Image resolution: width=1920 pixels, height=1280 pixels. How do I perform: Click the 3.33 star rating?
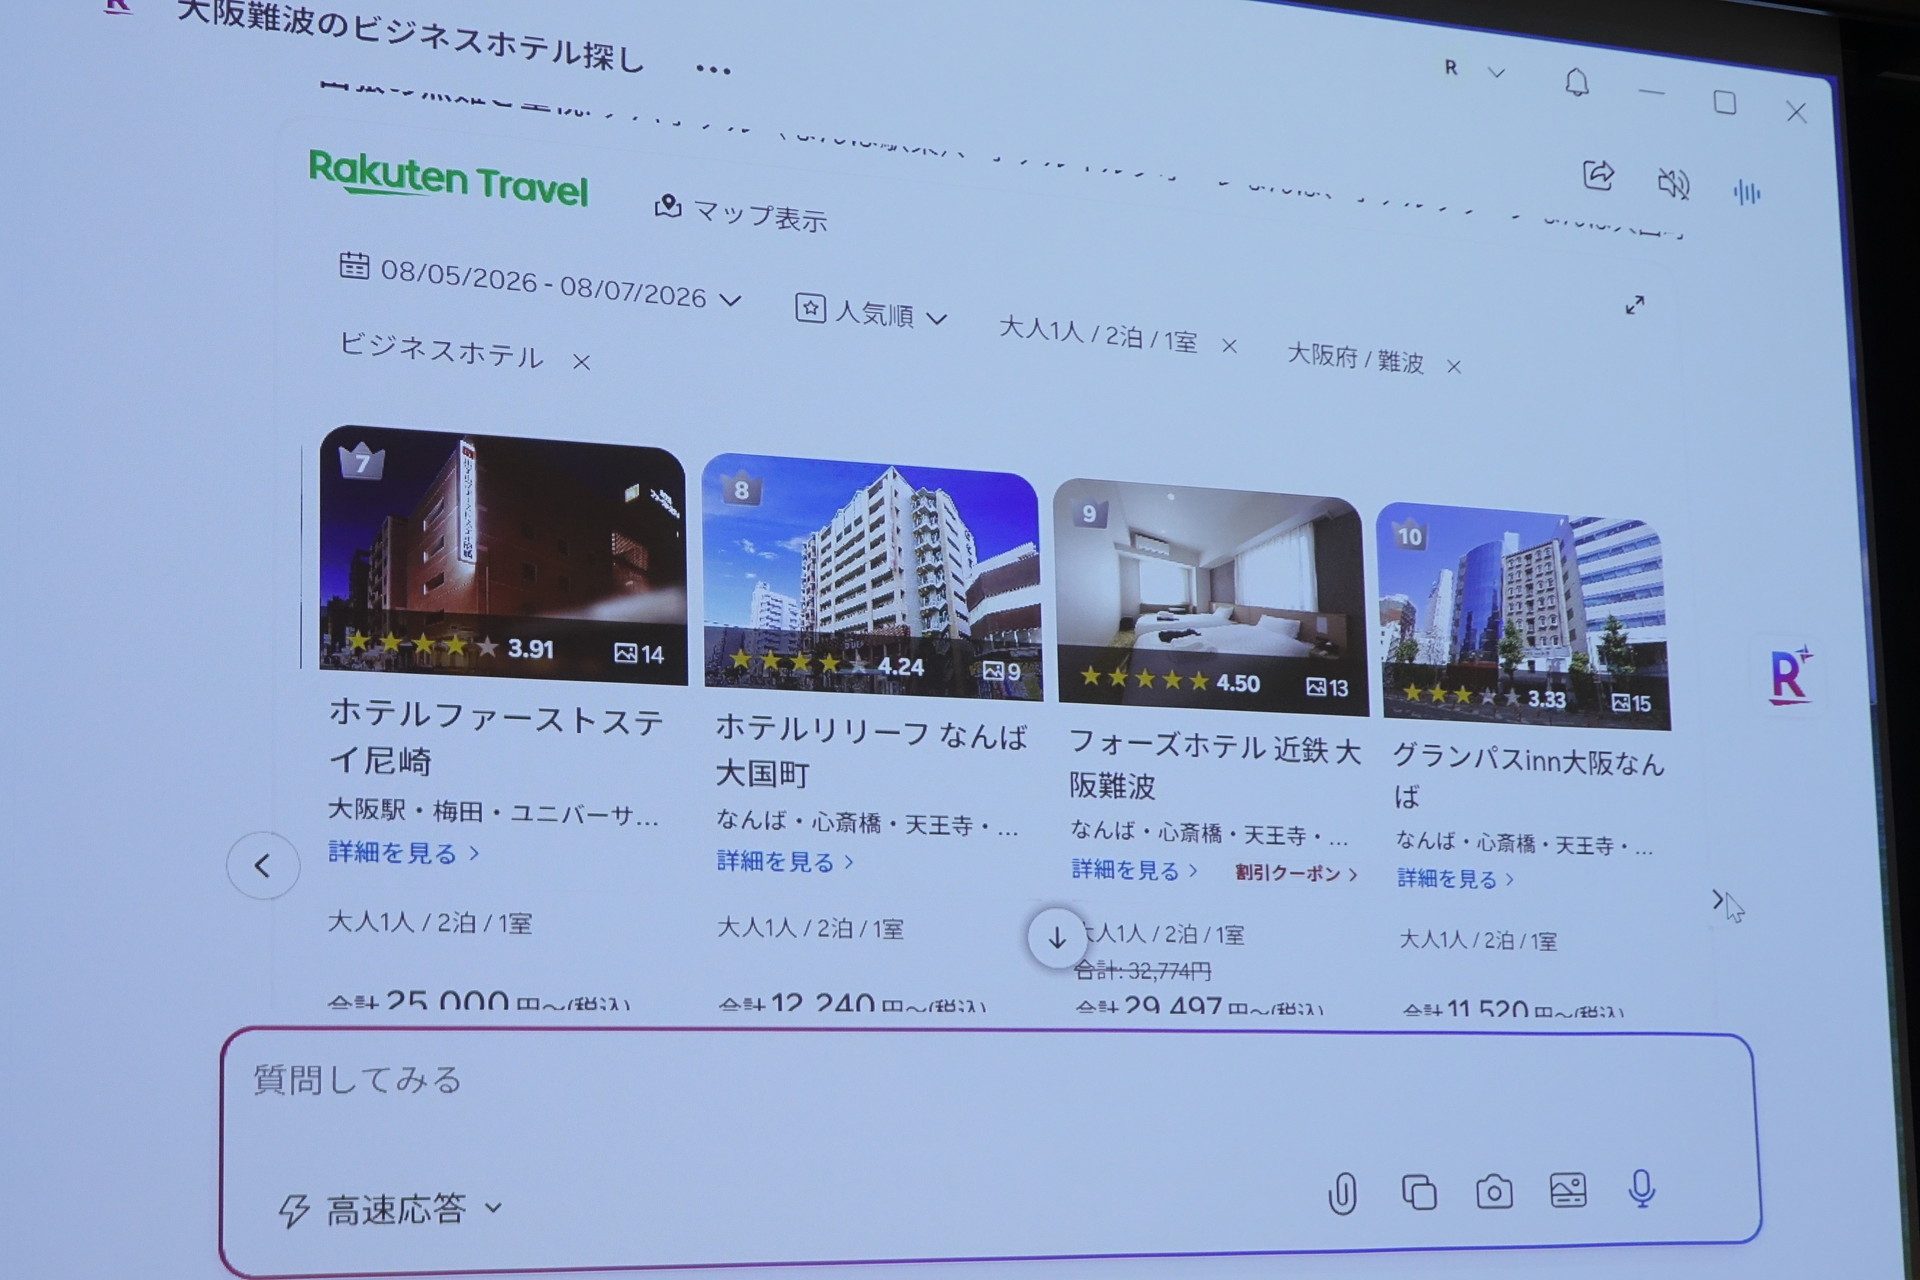pos(1484,695)
